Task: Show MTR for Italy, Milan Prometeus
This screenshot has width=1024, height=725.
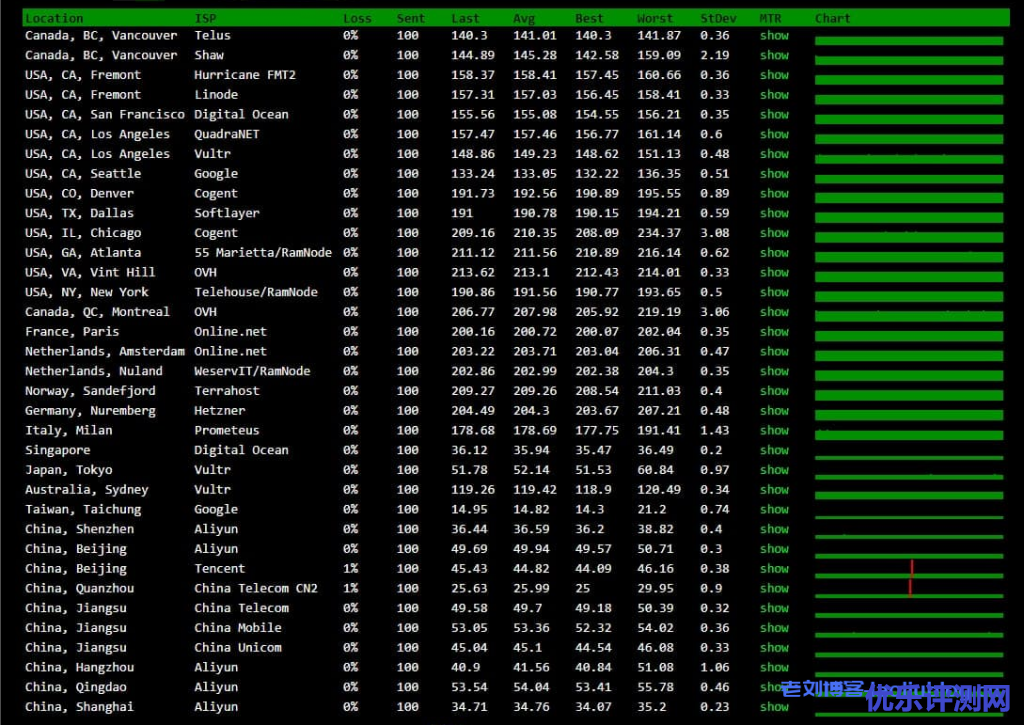Action: coord(774,430)
